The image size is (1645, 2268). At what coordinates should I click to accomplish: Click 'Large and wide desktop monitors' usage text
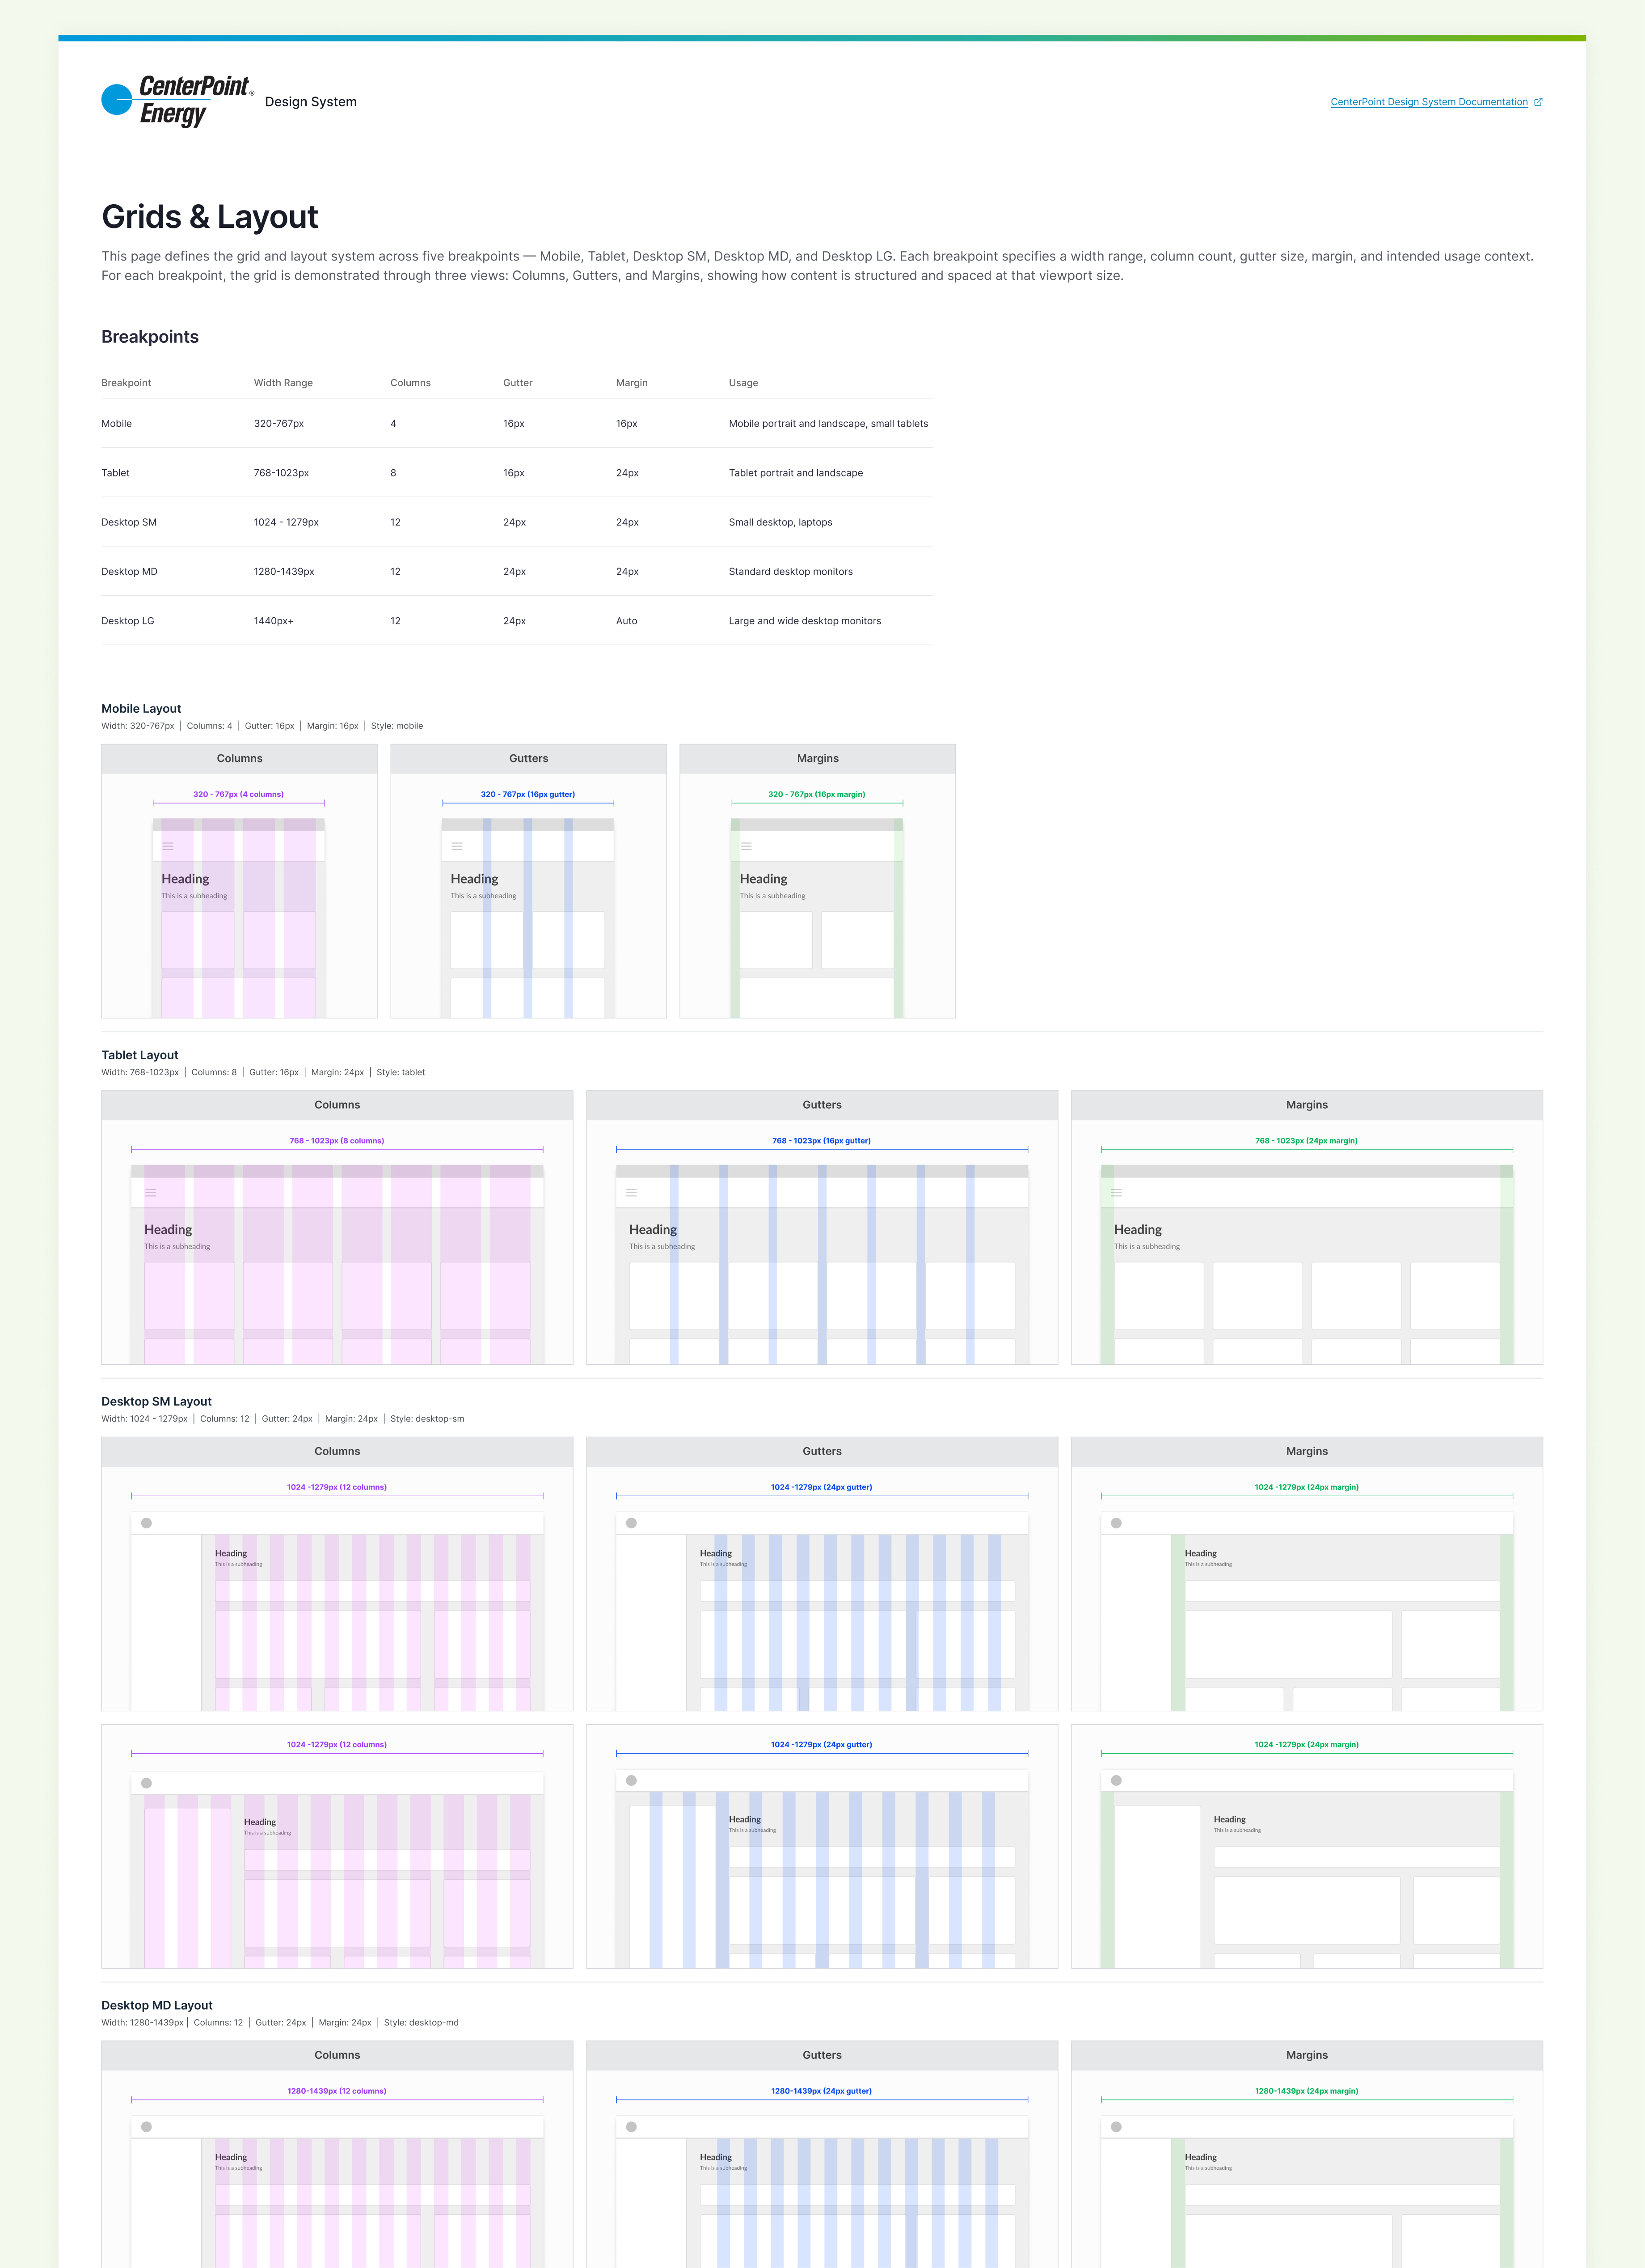pyautogui.click(x=805, y=621)
